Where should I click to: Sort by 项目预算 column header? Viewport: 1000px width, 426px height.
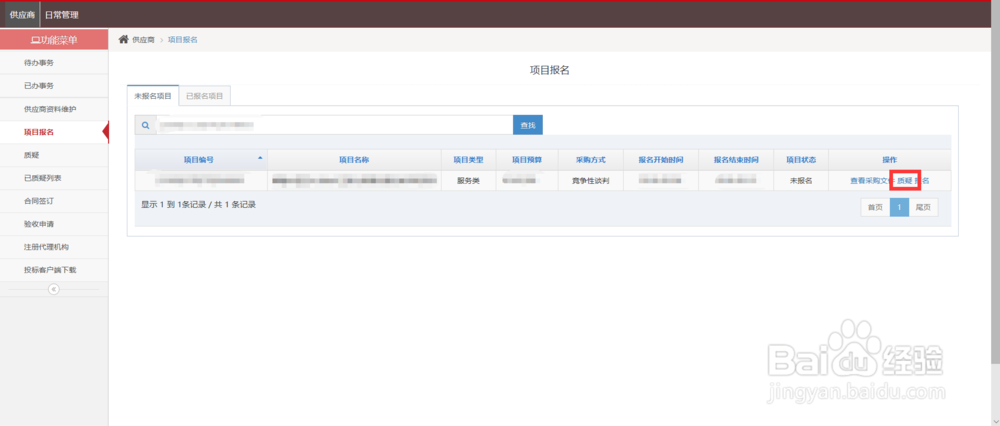tap(526, 159)
